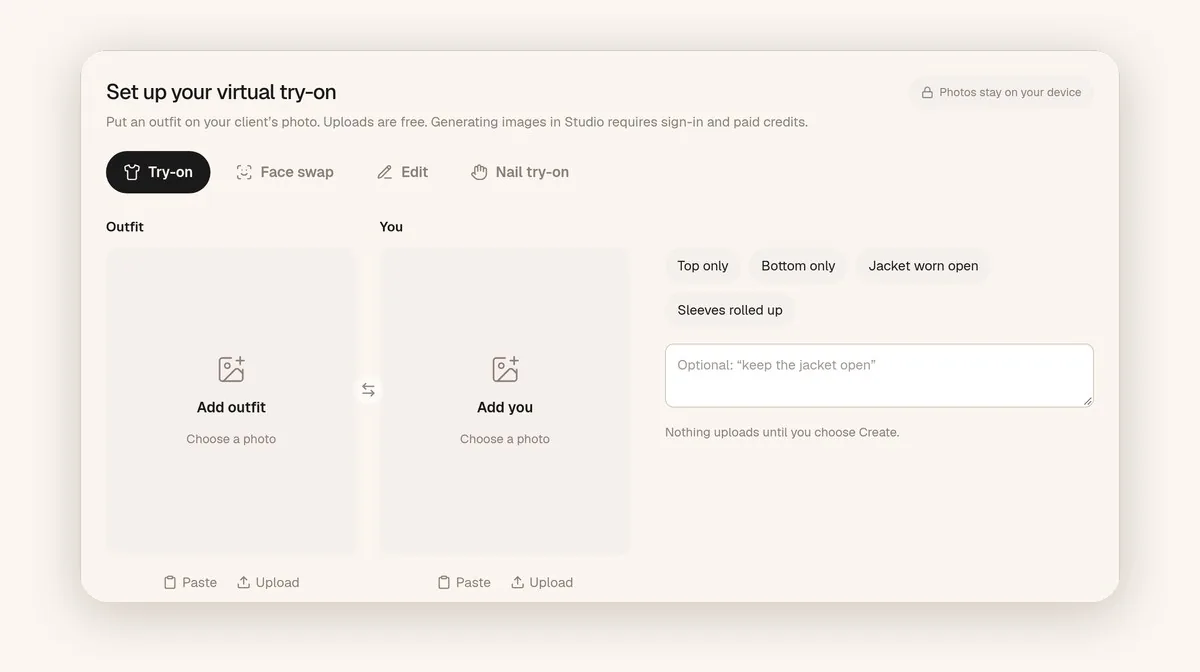Viewport: 1200px width, 672px height.
Task: Switch to the Face swap tab
Action: point(285,172)
